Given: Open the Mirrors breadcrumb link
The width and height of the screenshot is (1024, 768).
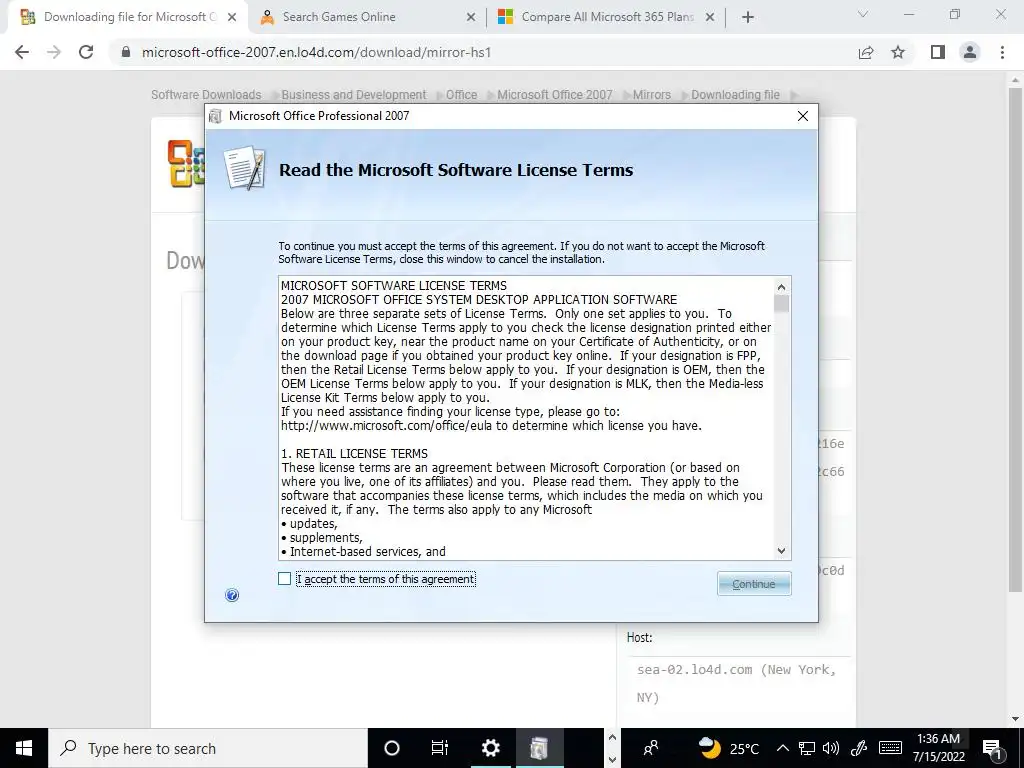Looking at the screenshot, I should click(x=652, y=95).
